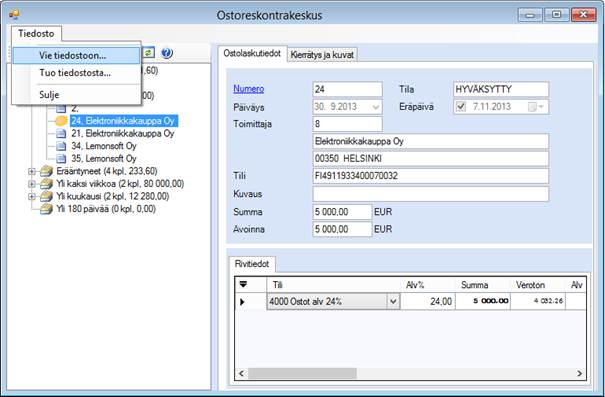Click the 5 000,00 cell in grid
This screenshot has height=397, width=605.
coord(483,301)
